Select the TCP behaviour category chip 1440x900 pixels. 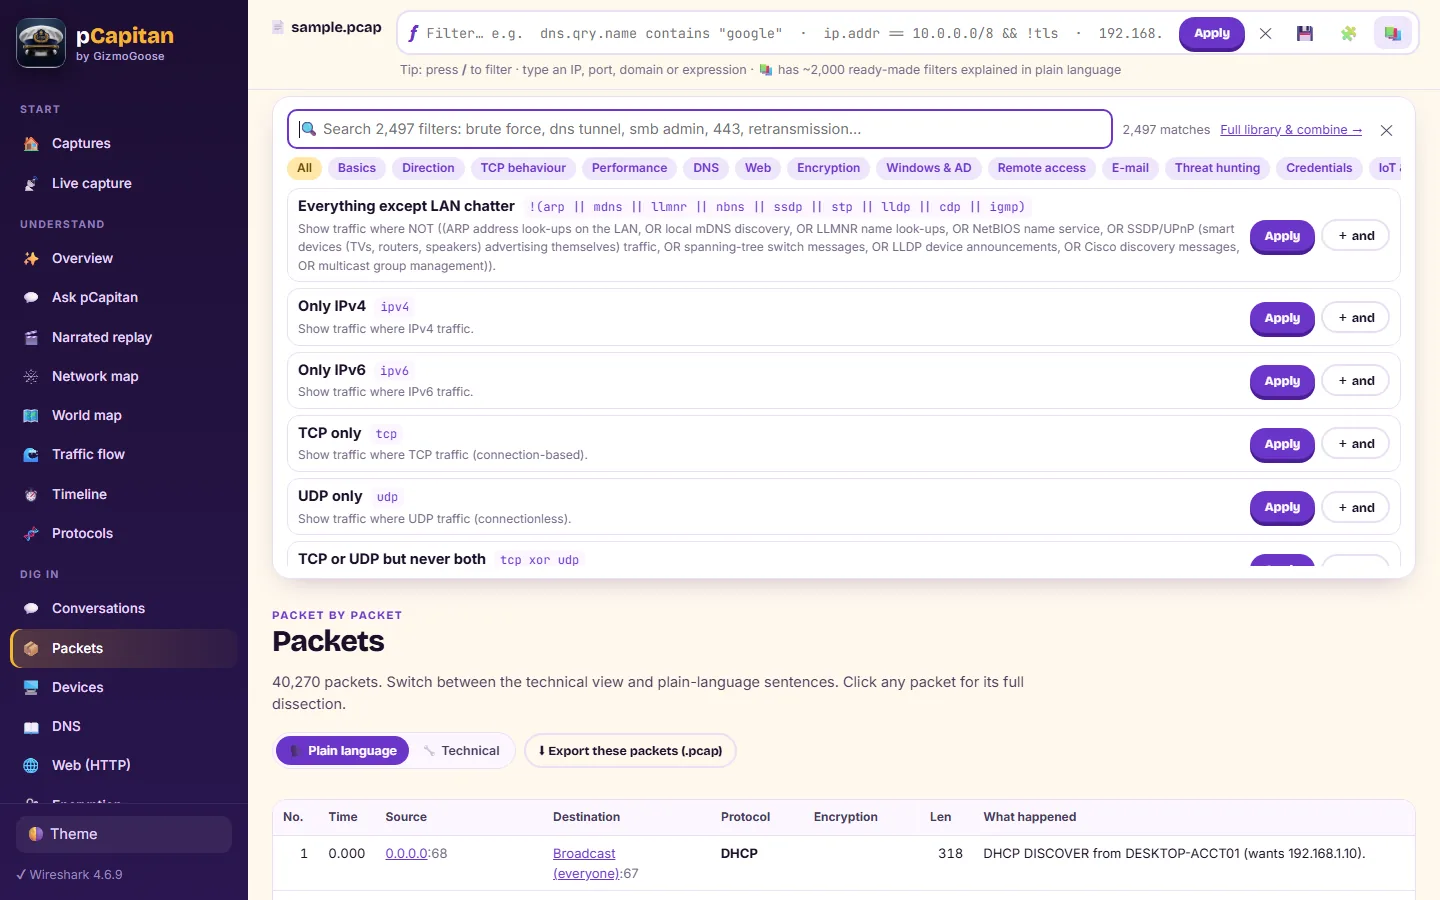(523, 168)
